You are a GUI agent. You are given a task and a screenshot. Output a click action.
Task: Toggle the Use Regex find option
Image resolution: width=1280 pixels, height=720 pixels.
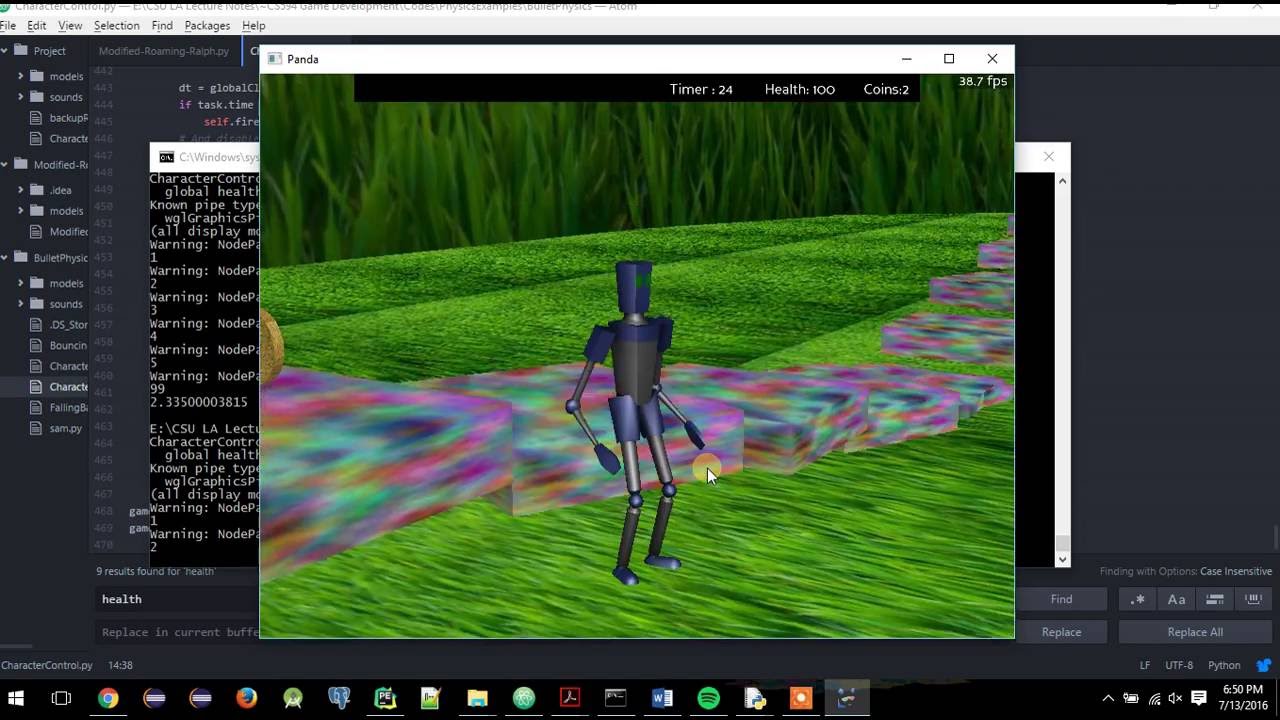1138,599
